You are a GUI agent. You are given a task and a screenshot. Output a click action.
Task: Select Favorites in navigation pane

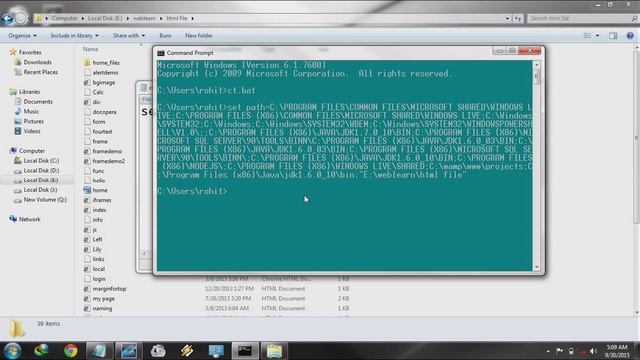(x=29, y=52)
